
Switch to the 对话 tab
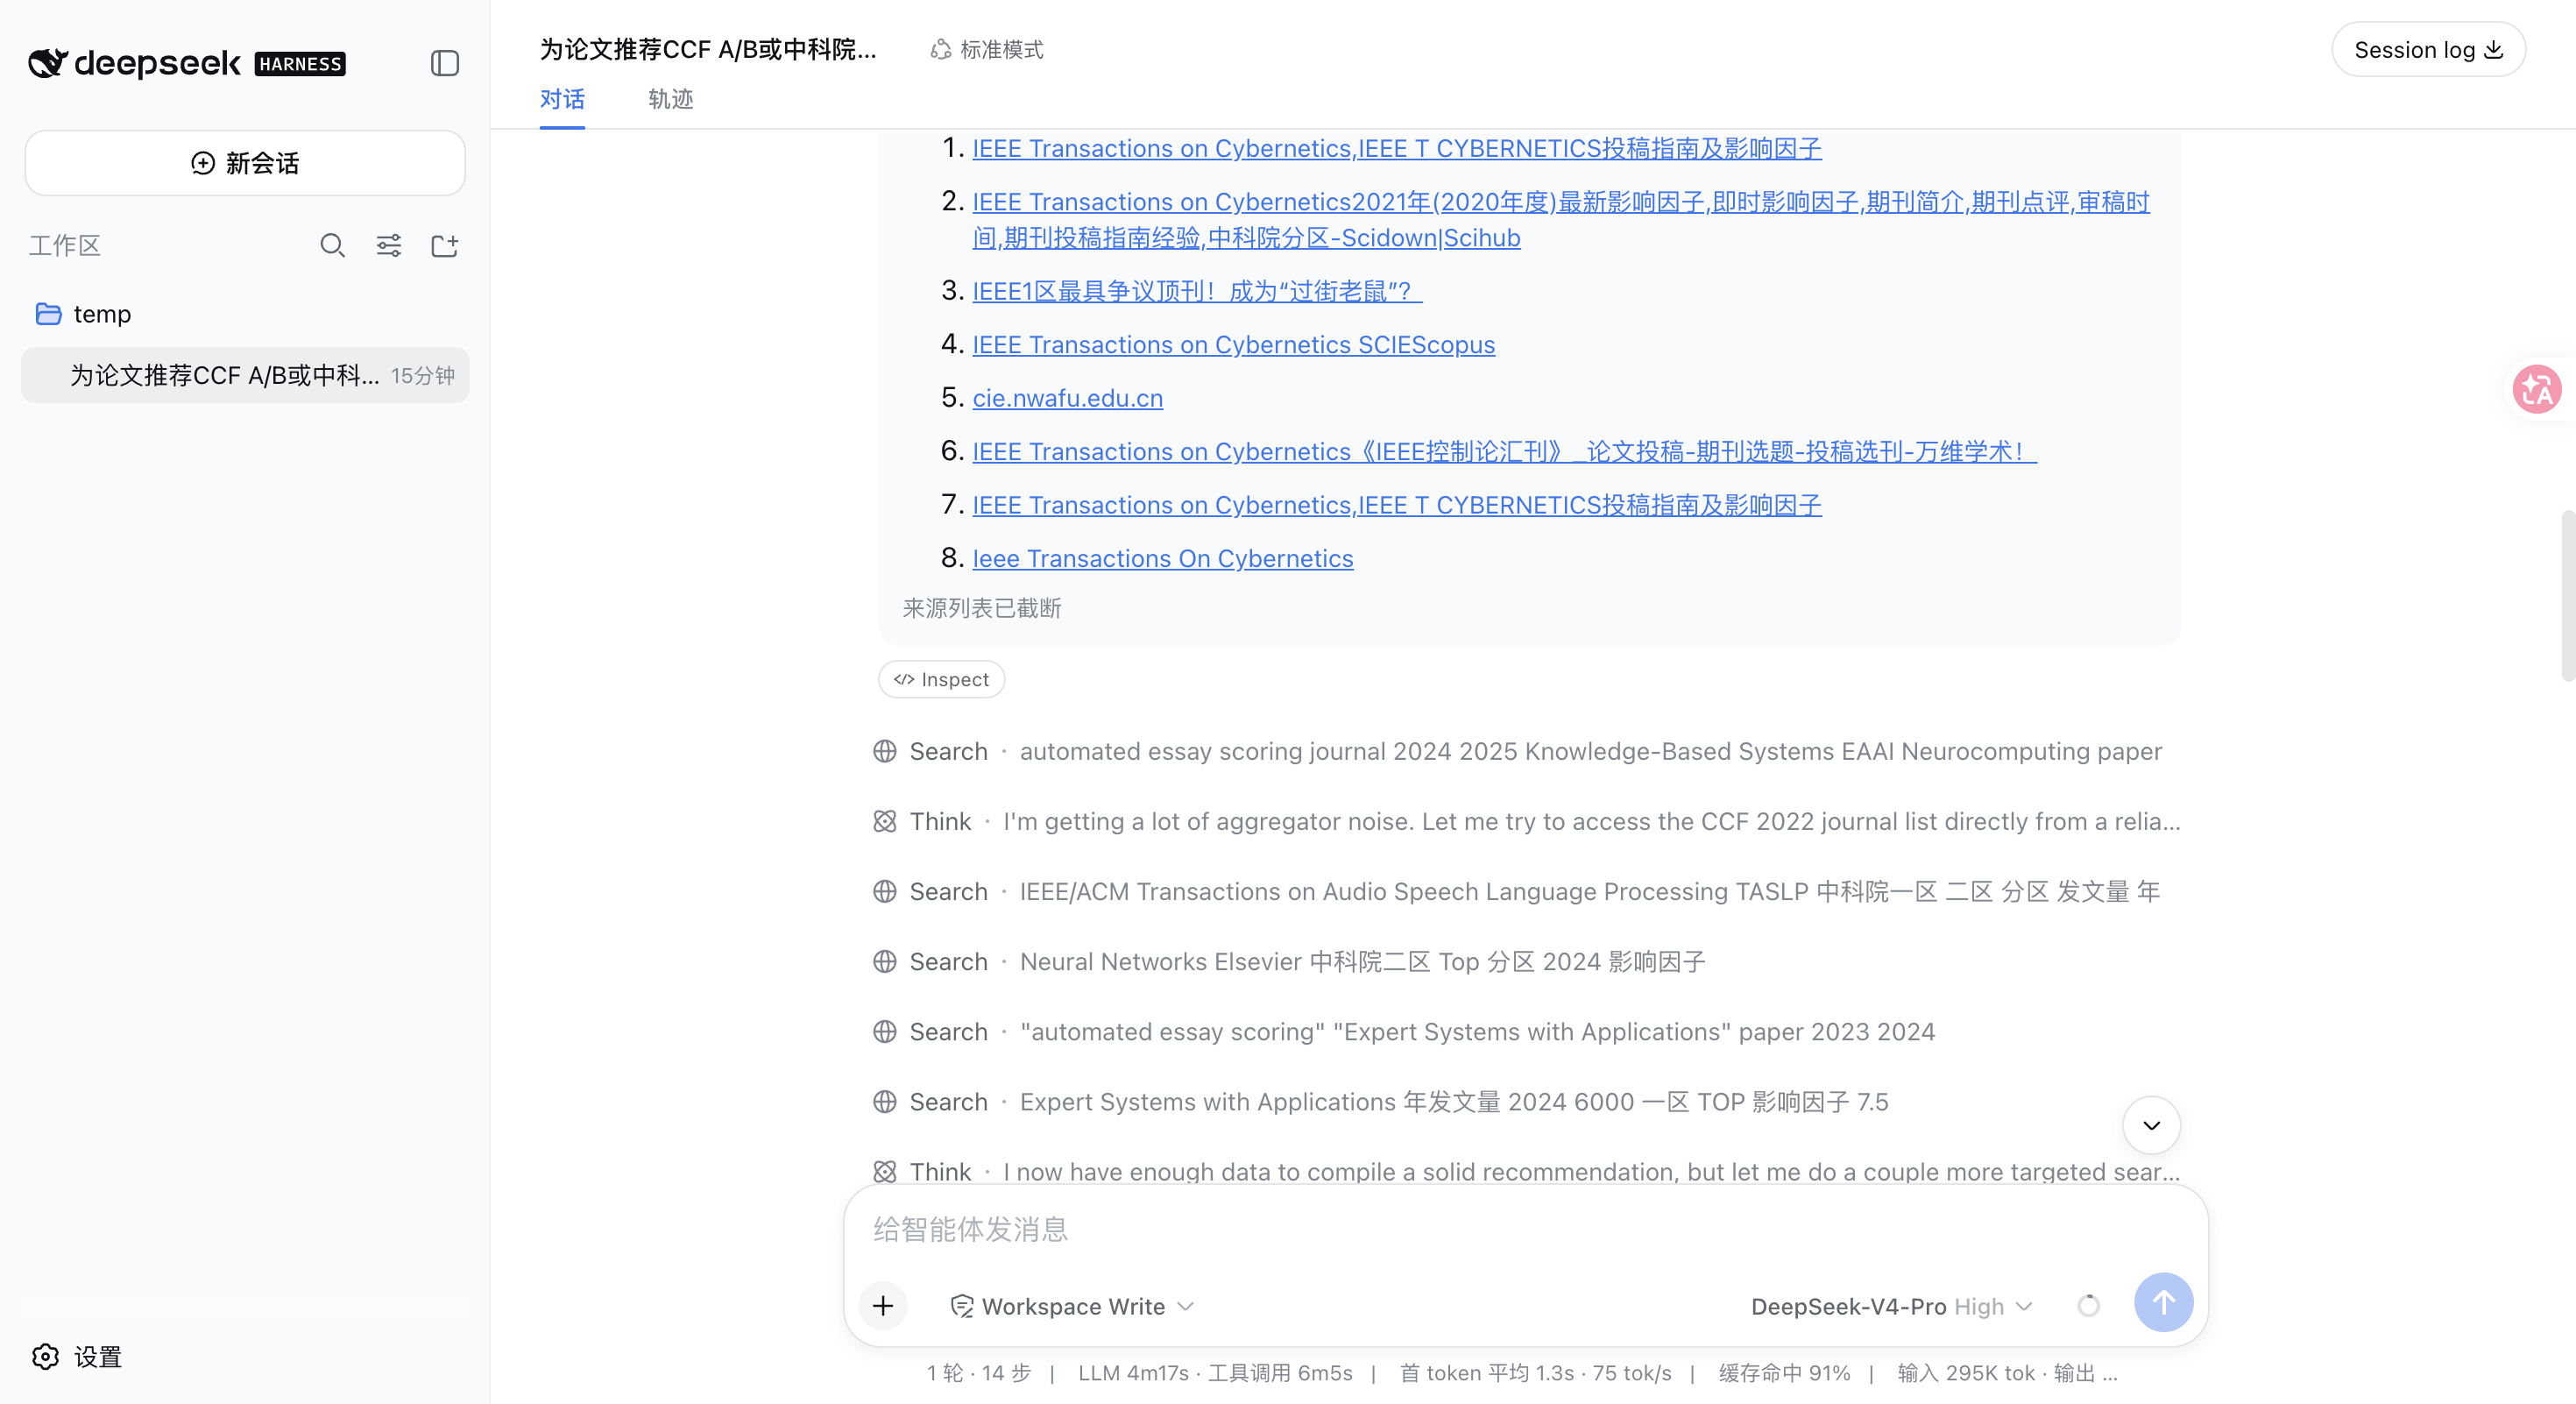point(562,99)
